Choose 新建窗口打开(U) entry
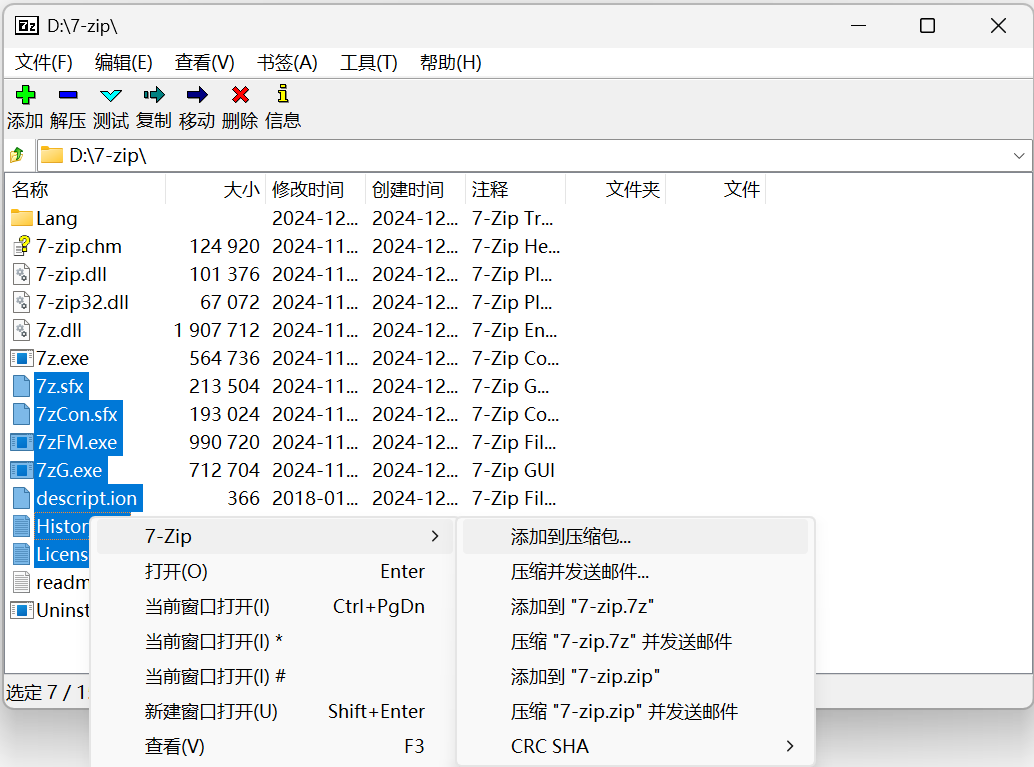This screenshot has width=1034, height=767. [x=274, y=711]
